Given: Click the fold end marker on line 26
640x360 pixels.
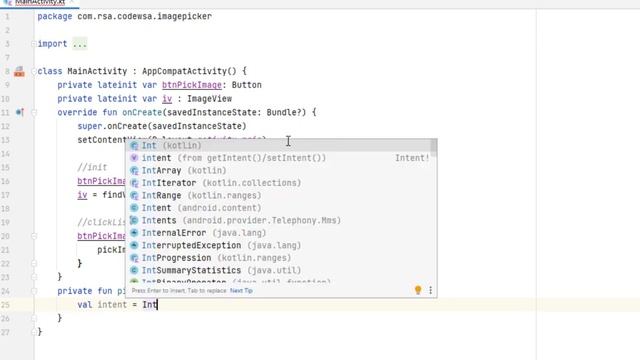Looking at the screenshot, I should [34, 318].
